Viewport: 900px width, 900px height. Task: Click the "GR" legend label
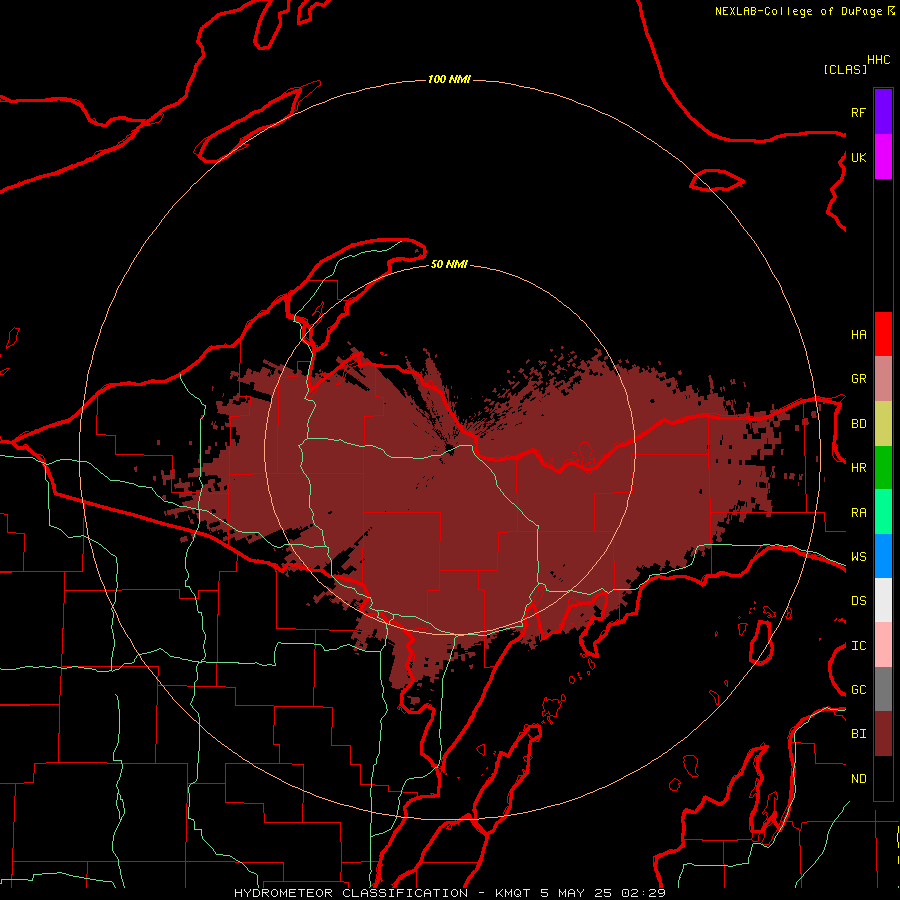(858, 379)
